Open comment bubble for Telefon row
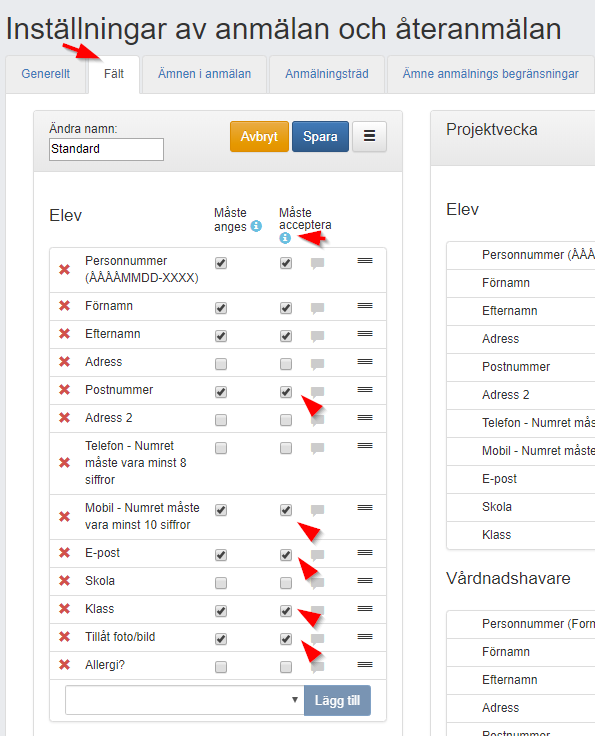This screenshot has height=736, width=595. click(318, 448)
